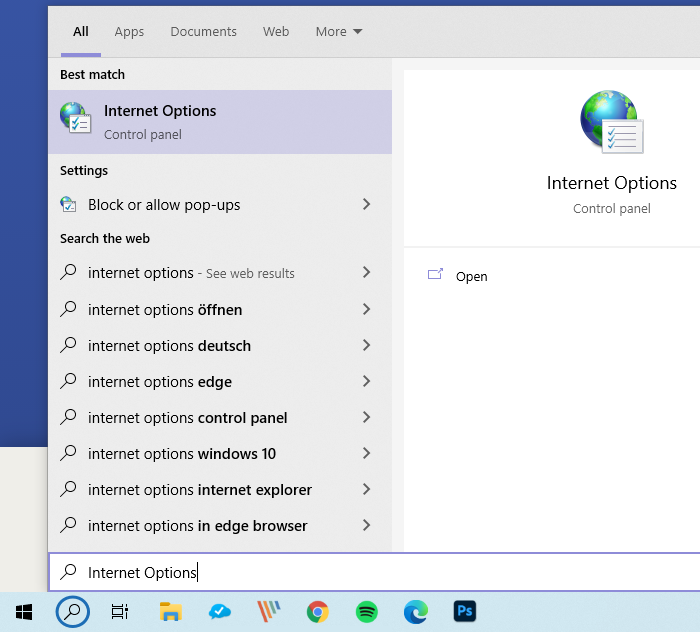
Task: Expand the Block or allow pop-ups chevron
Action: point(367,204)
